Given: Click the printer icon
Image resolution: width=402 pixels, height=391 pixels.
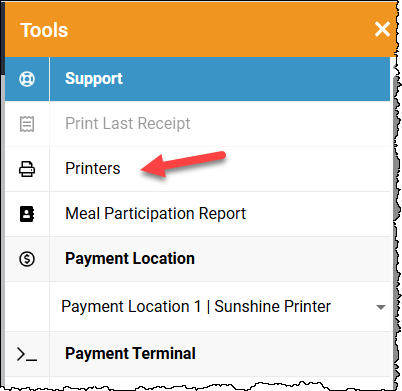Looking at the screenshot, I should coord(27,169).
